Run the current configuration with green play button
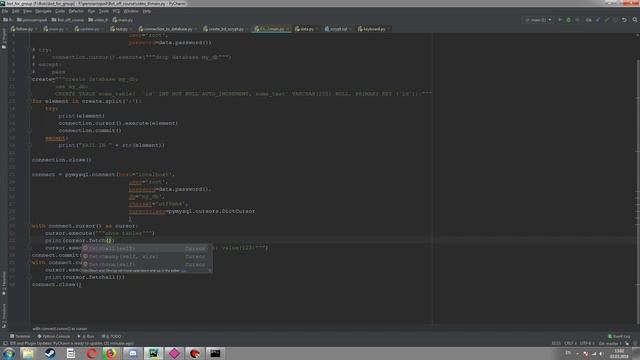Viewport: 640px width, 360px height. pos(560,20)
